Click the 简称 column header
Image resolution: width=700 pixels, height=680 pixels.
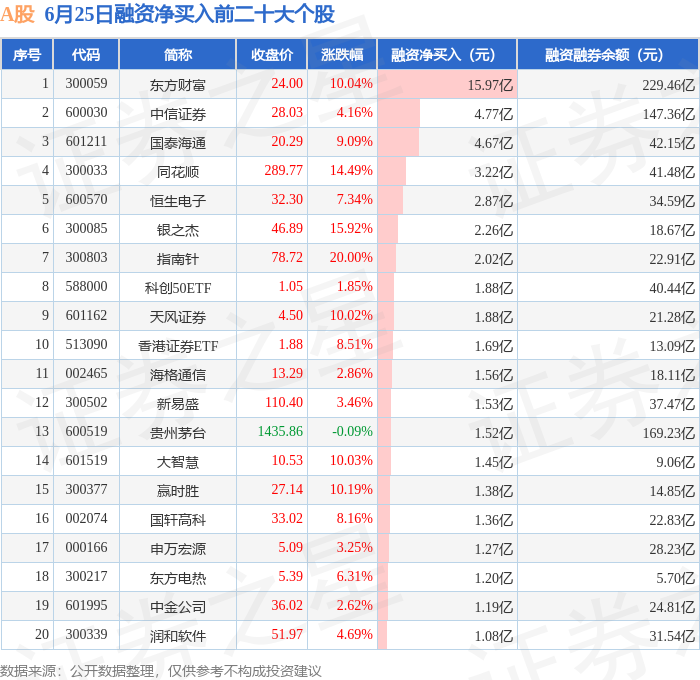tap(178, 54)
